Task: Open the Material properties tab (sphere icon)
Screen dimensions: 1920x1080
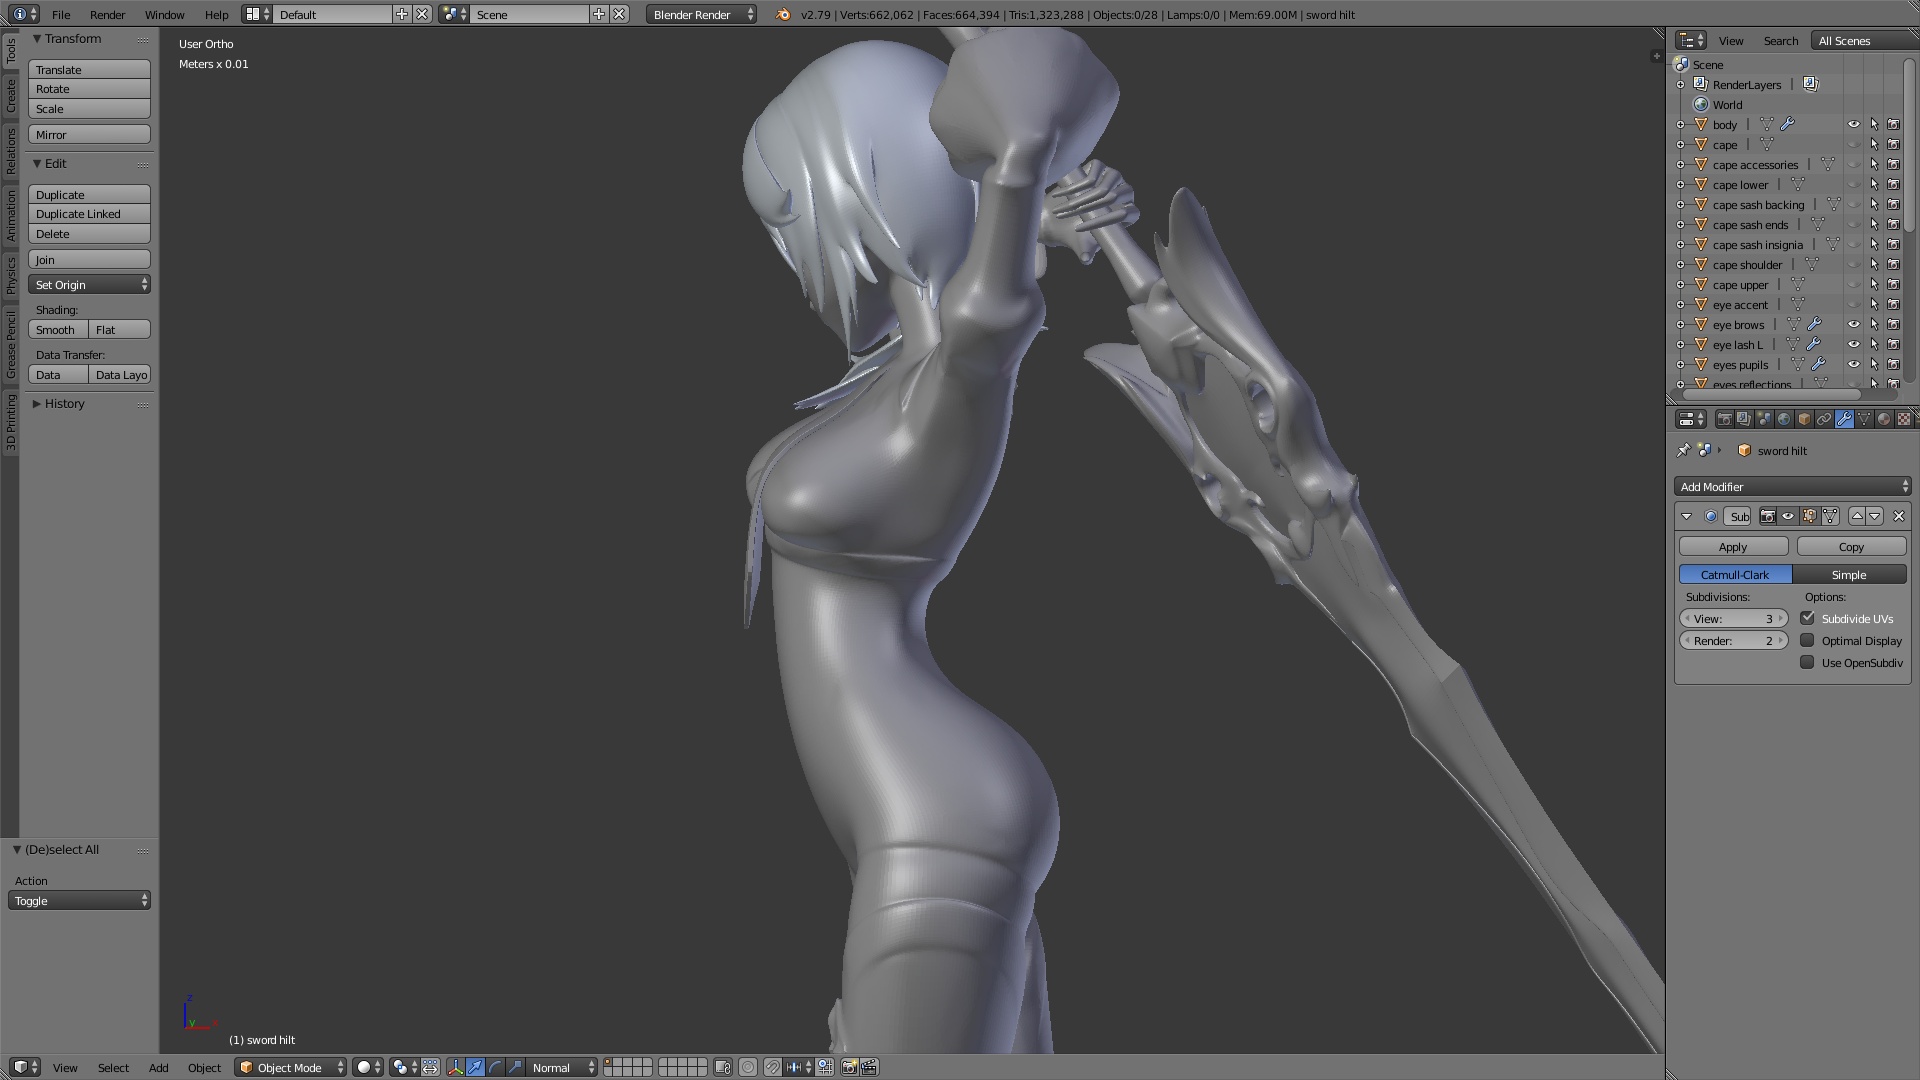Action: pyautogui.click(x=1884, y=419)
